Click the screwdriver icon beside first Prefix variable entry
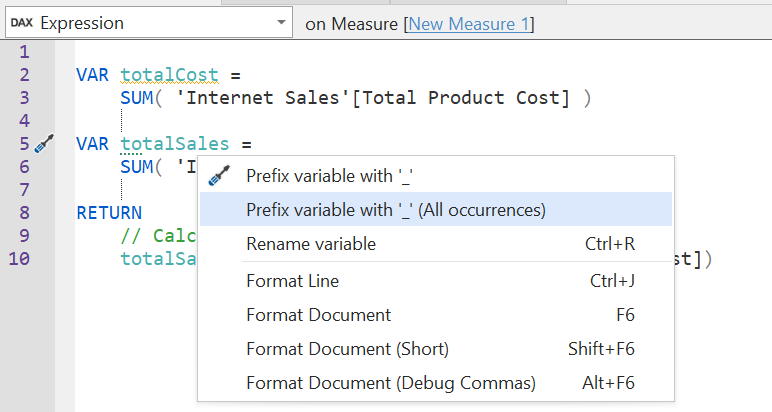 219,176
